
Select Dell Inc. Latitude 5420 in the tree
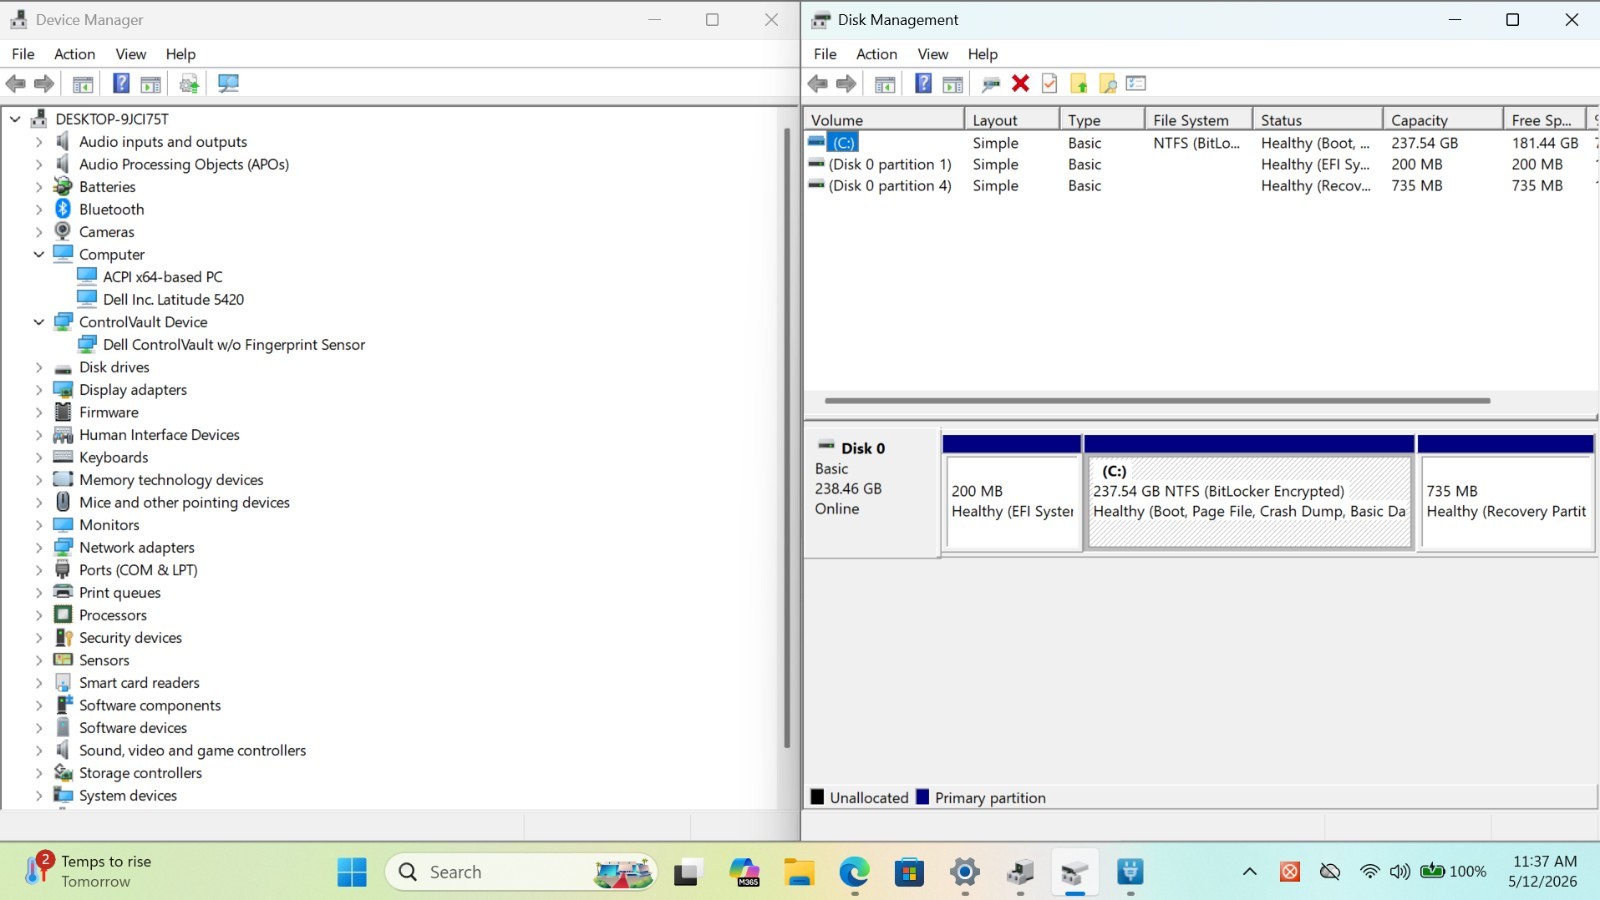click(173, 300)
